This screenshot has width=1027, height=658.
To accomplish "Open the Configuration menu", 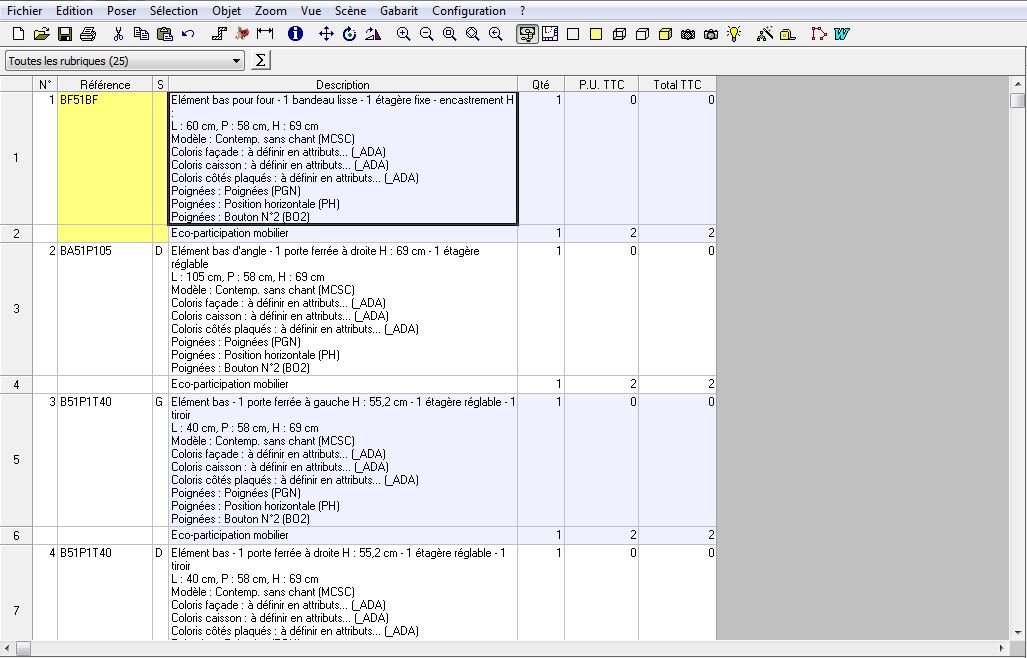I will pyautogui.click(x=469, y=11).
